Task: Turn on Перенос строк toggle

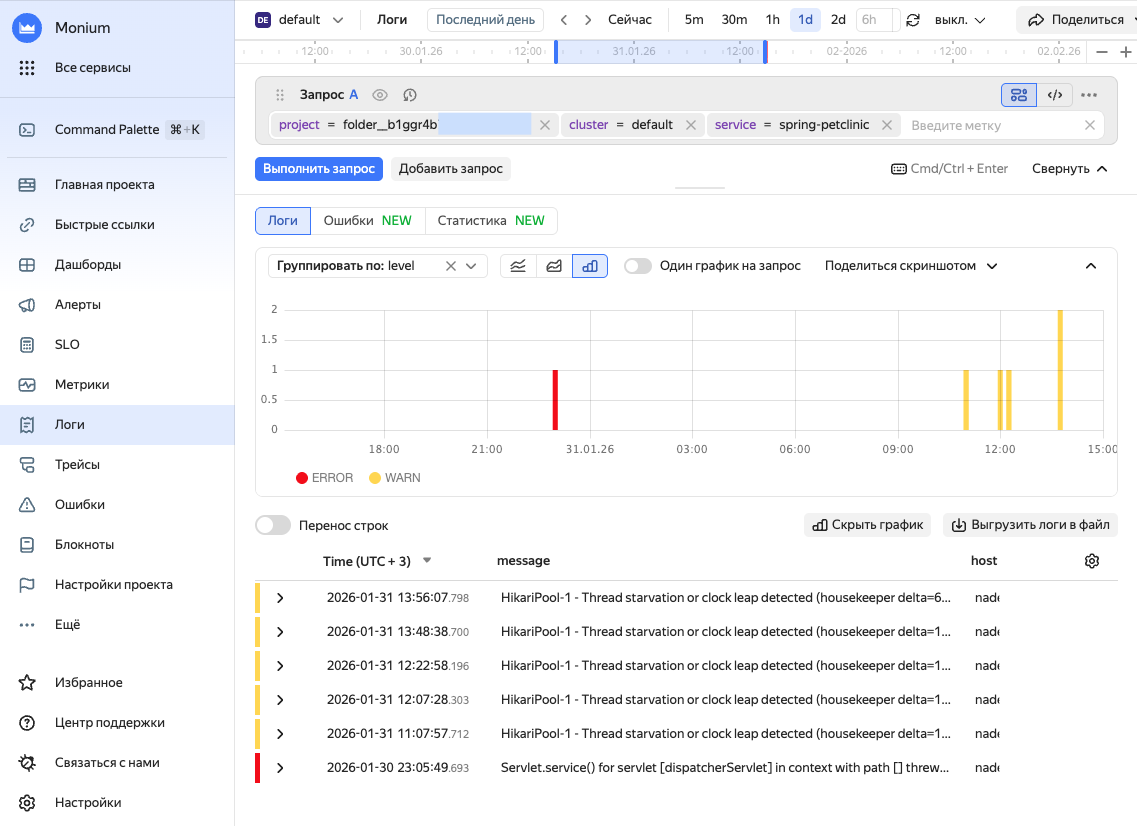Action: click(273, 525)
